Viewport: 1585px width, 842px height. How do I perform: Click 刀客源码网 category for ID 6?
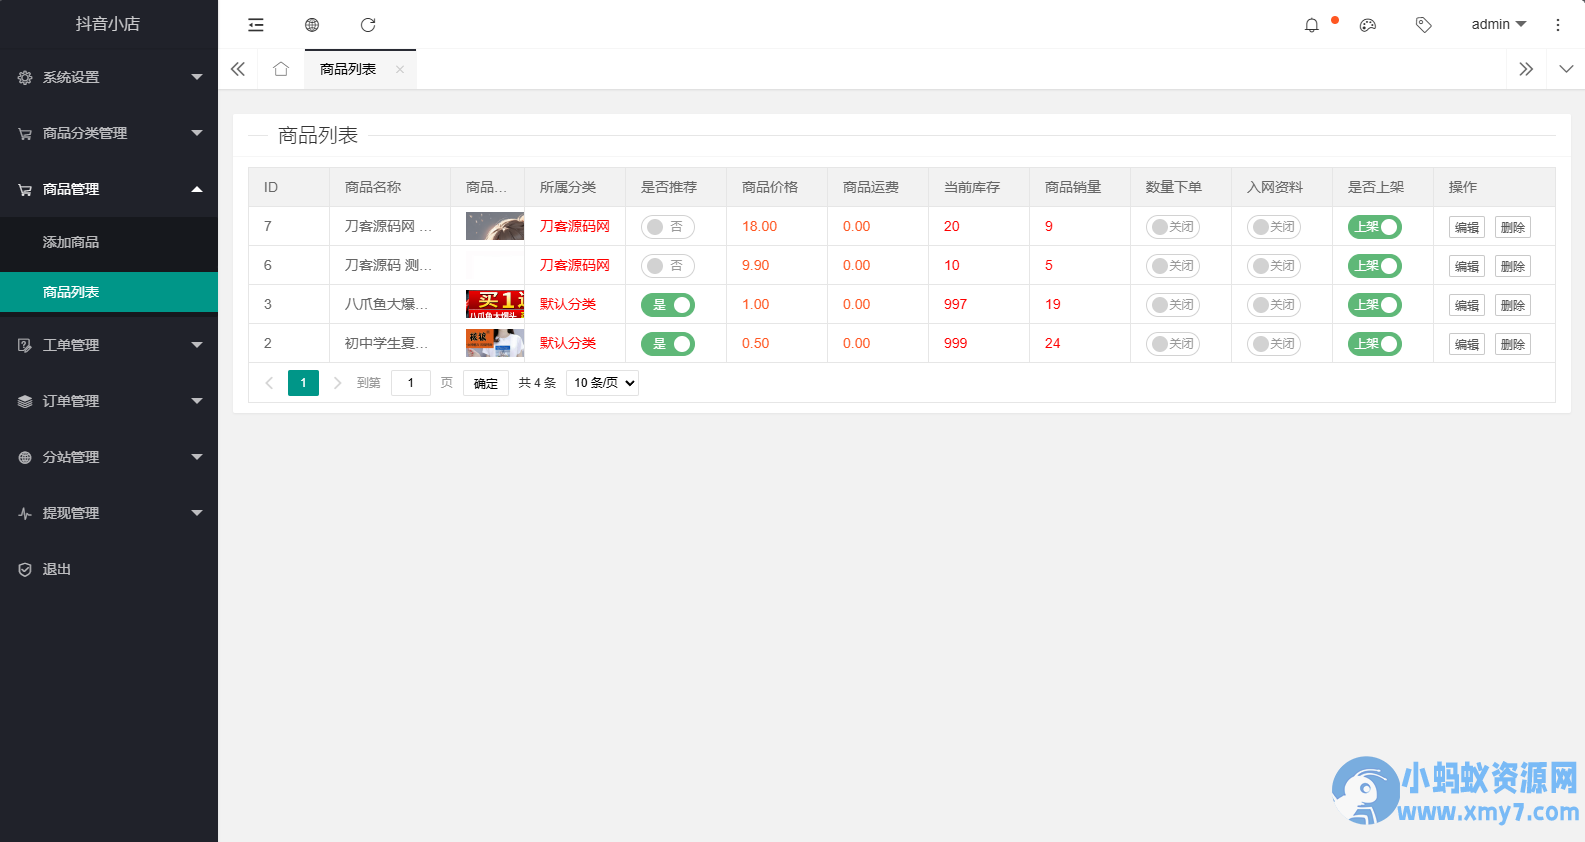tap(575, 265)
